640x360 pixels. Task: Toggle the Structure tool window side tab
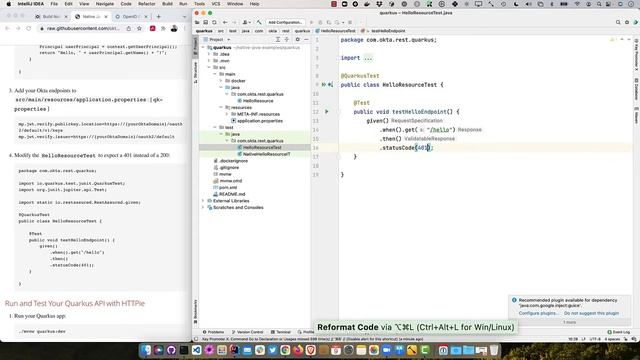(x=196, y=73)
